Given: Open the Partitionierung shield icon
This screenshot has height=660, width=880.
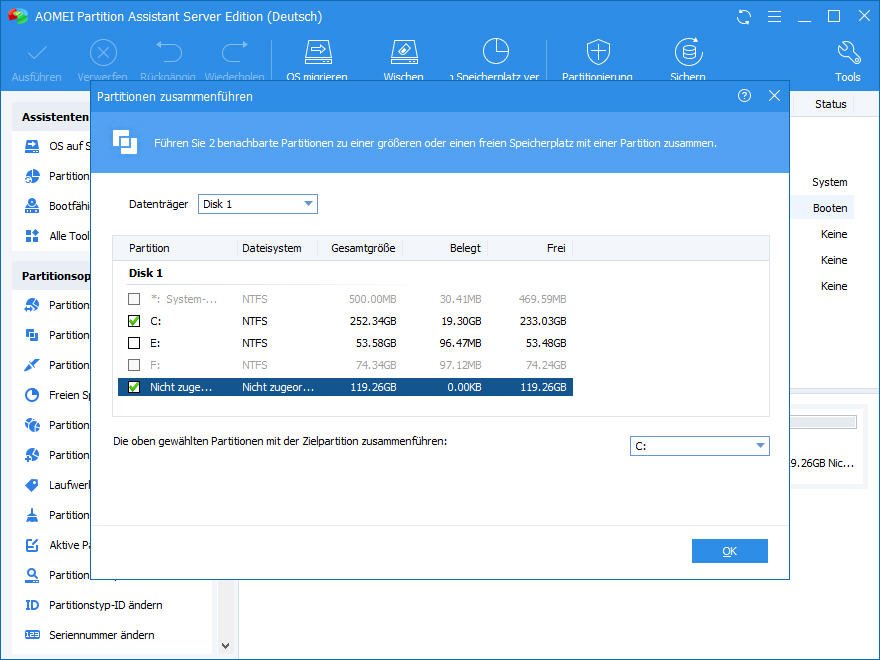Looking at the screenshot, I should [597, 53].
